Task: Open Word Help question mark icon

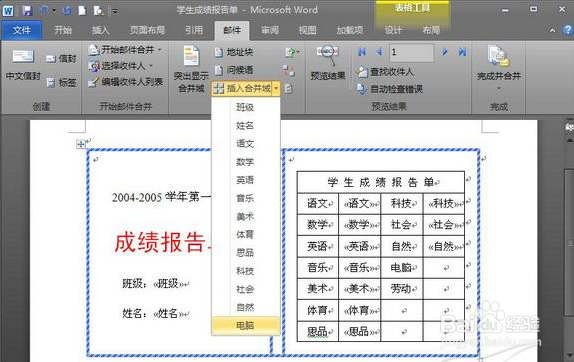Action: (x=568, y=30)
